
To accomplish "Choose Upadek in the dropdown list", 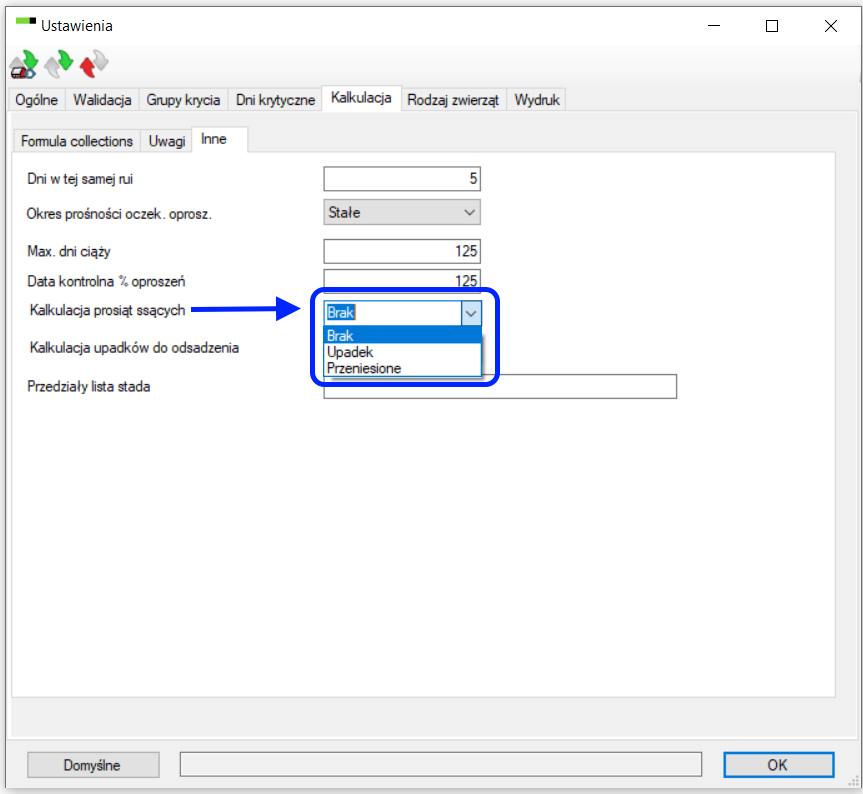I will click(402, 352).
